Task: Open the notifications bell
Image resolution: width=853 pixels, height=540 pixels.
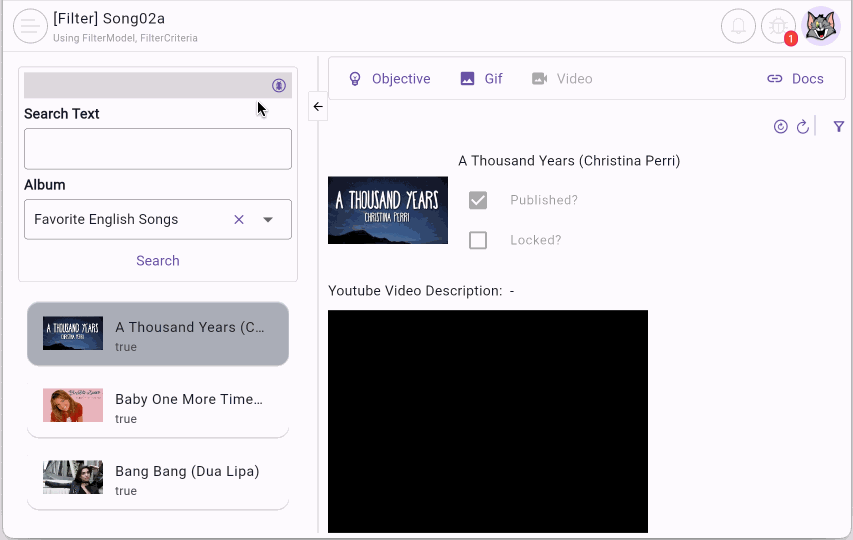Action: [738, 27]
